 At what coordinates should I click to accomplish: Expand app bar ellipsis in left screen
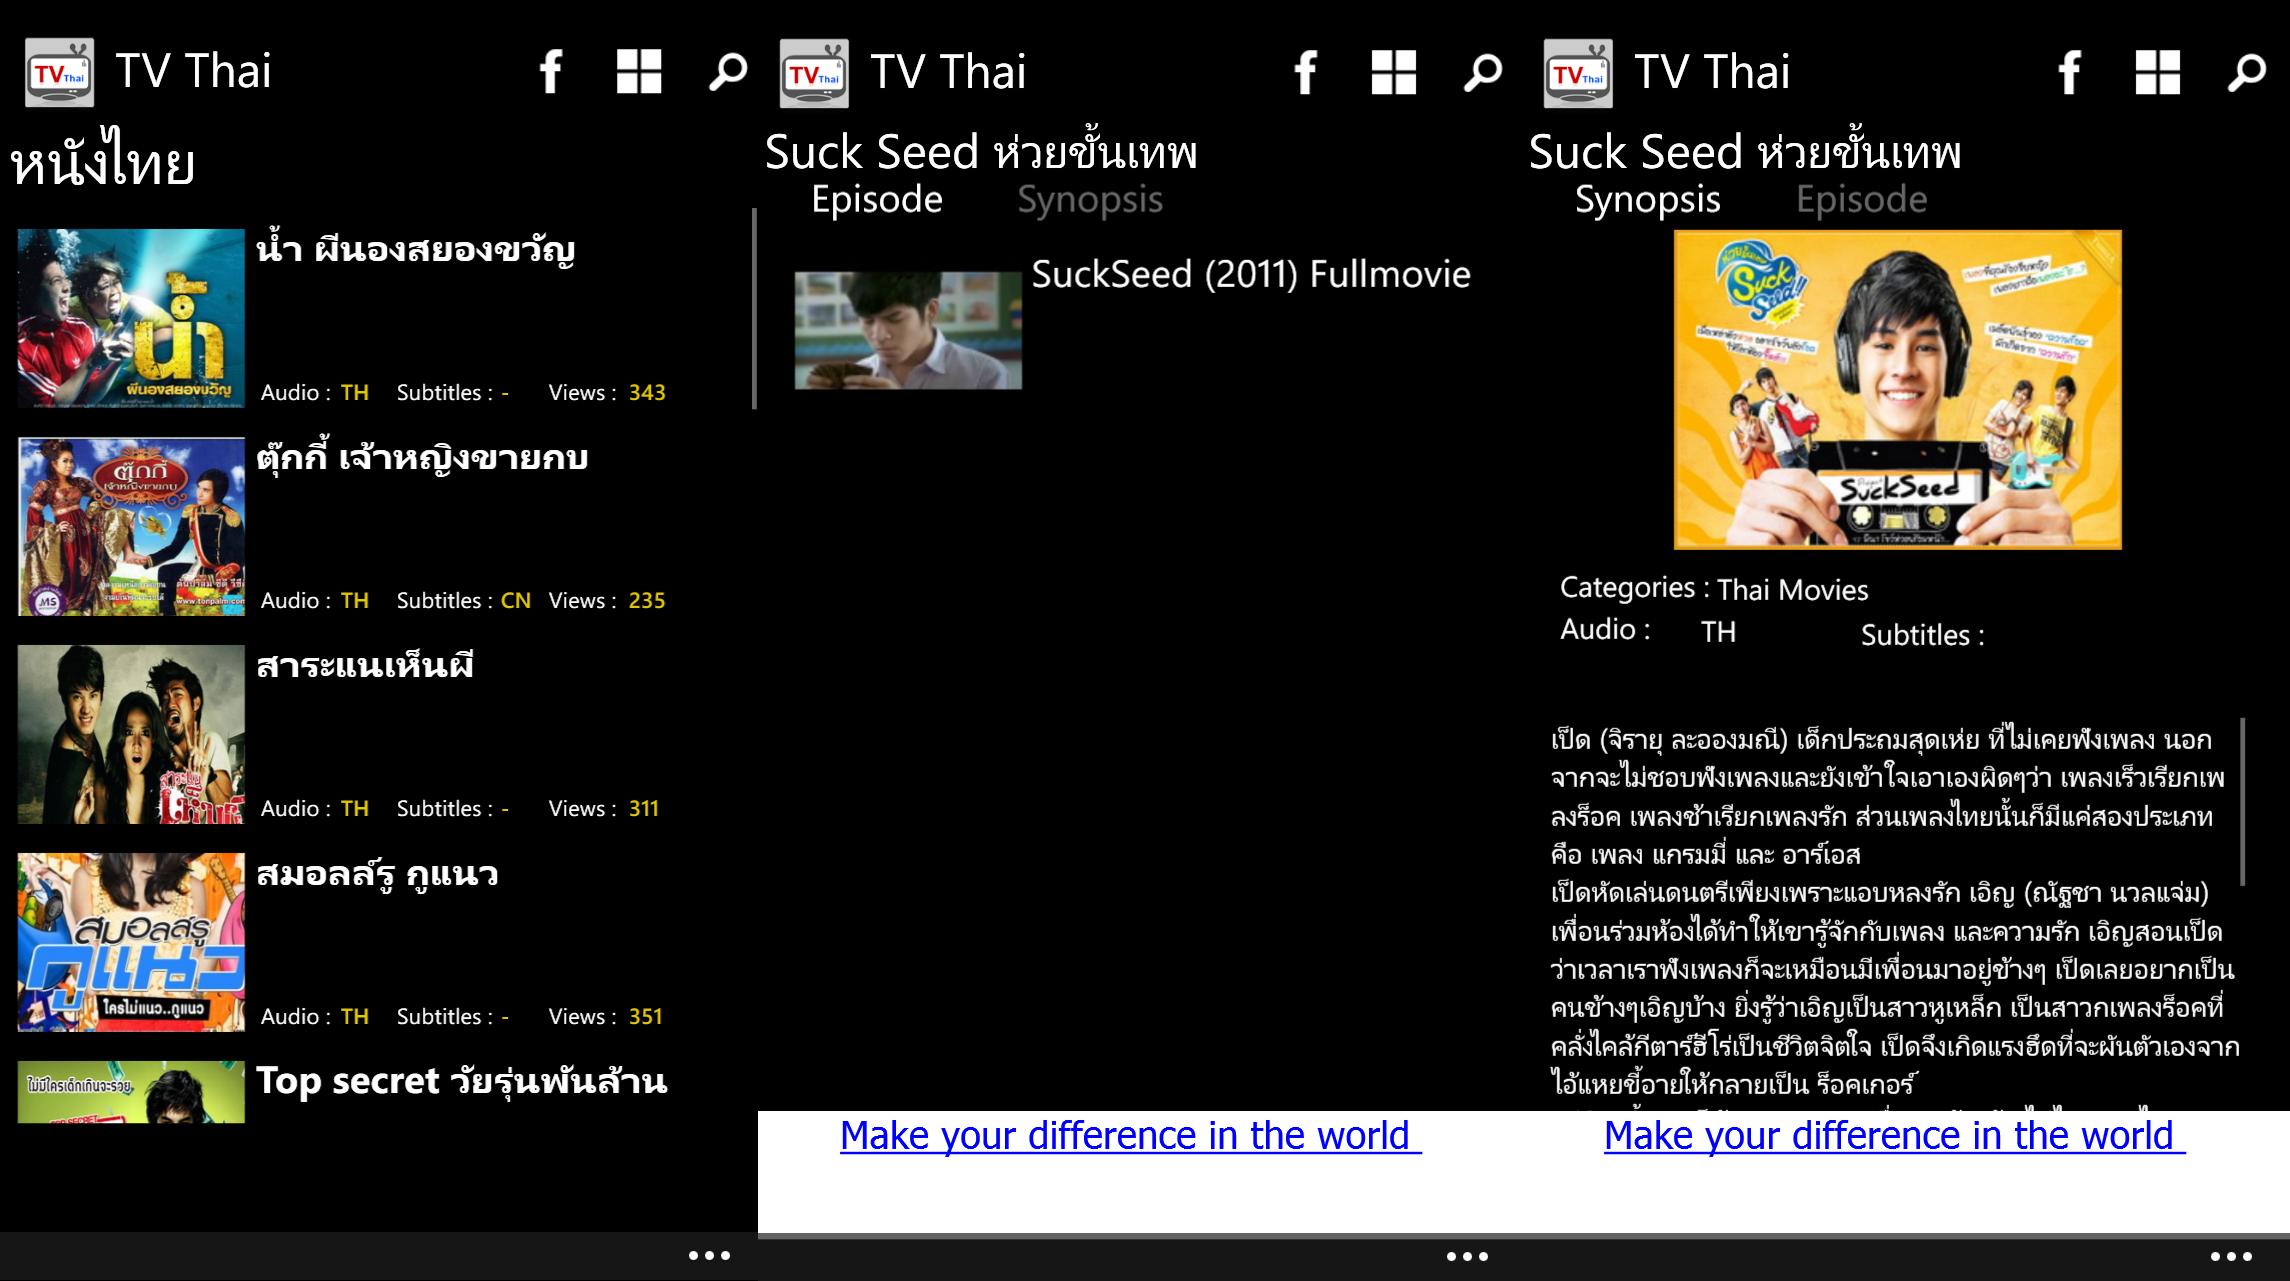tap(709, 1256)
